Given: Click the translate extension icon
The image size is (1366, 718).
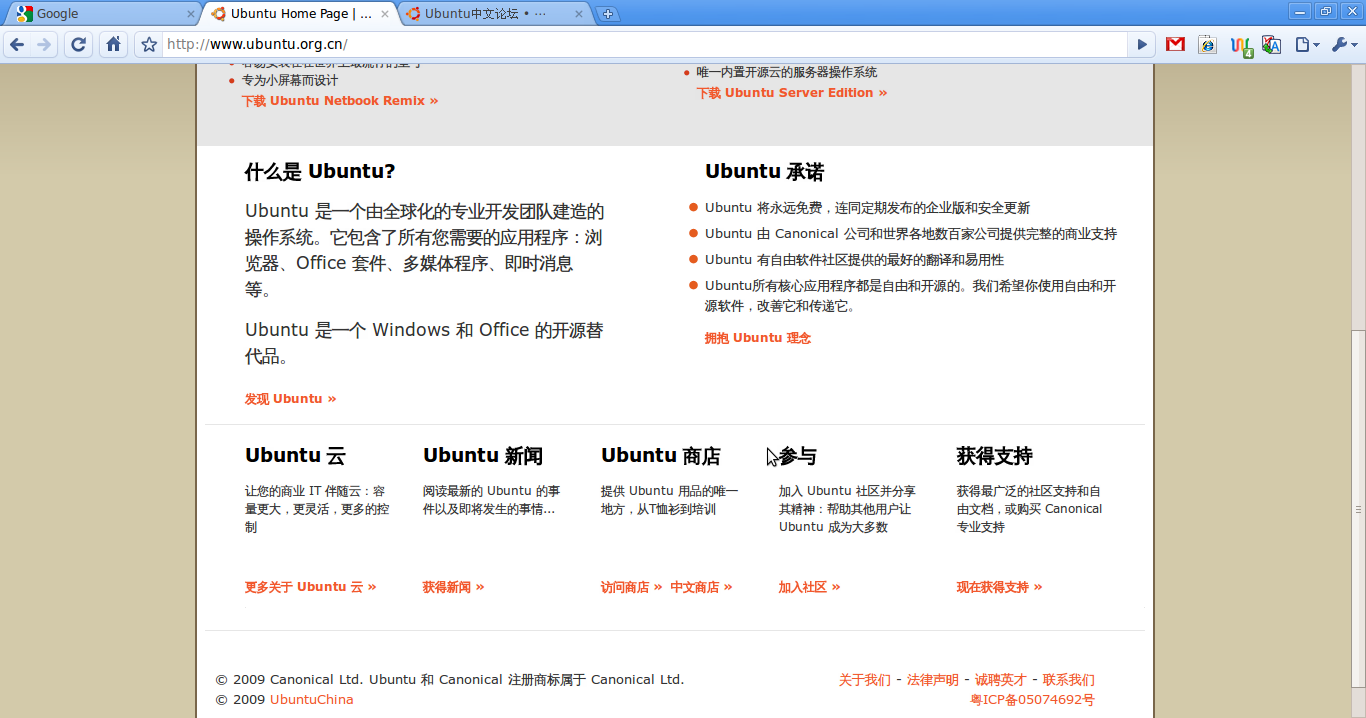Looking at the screenshot, I should [x=1271, y=44].
